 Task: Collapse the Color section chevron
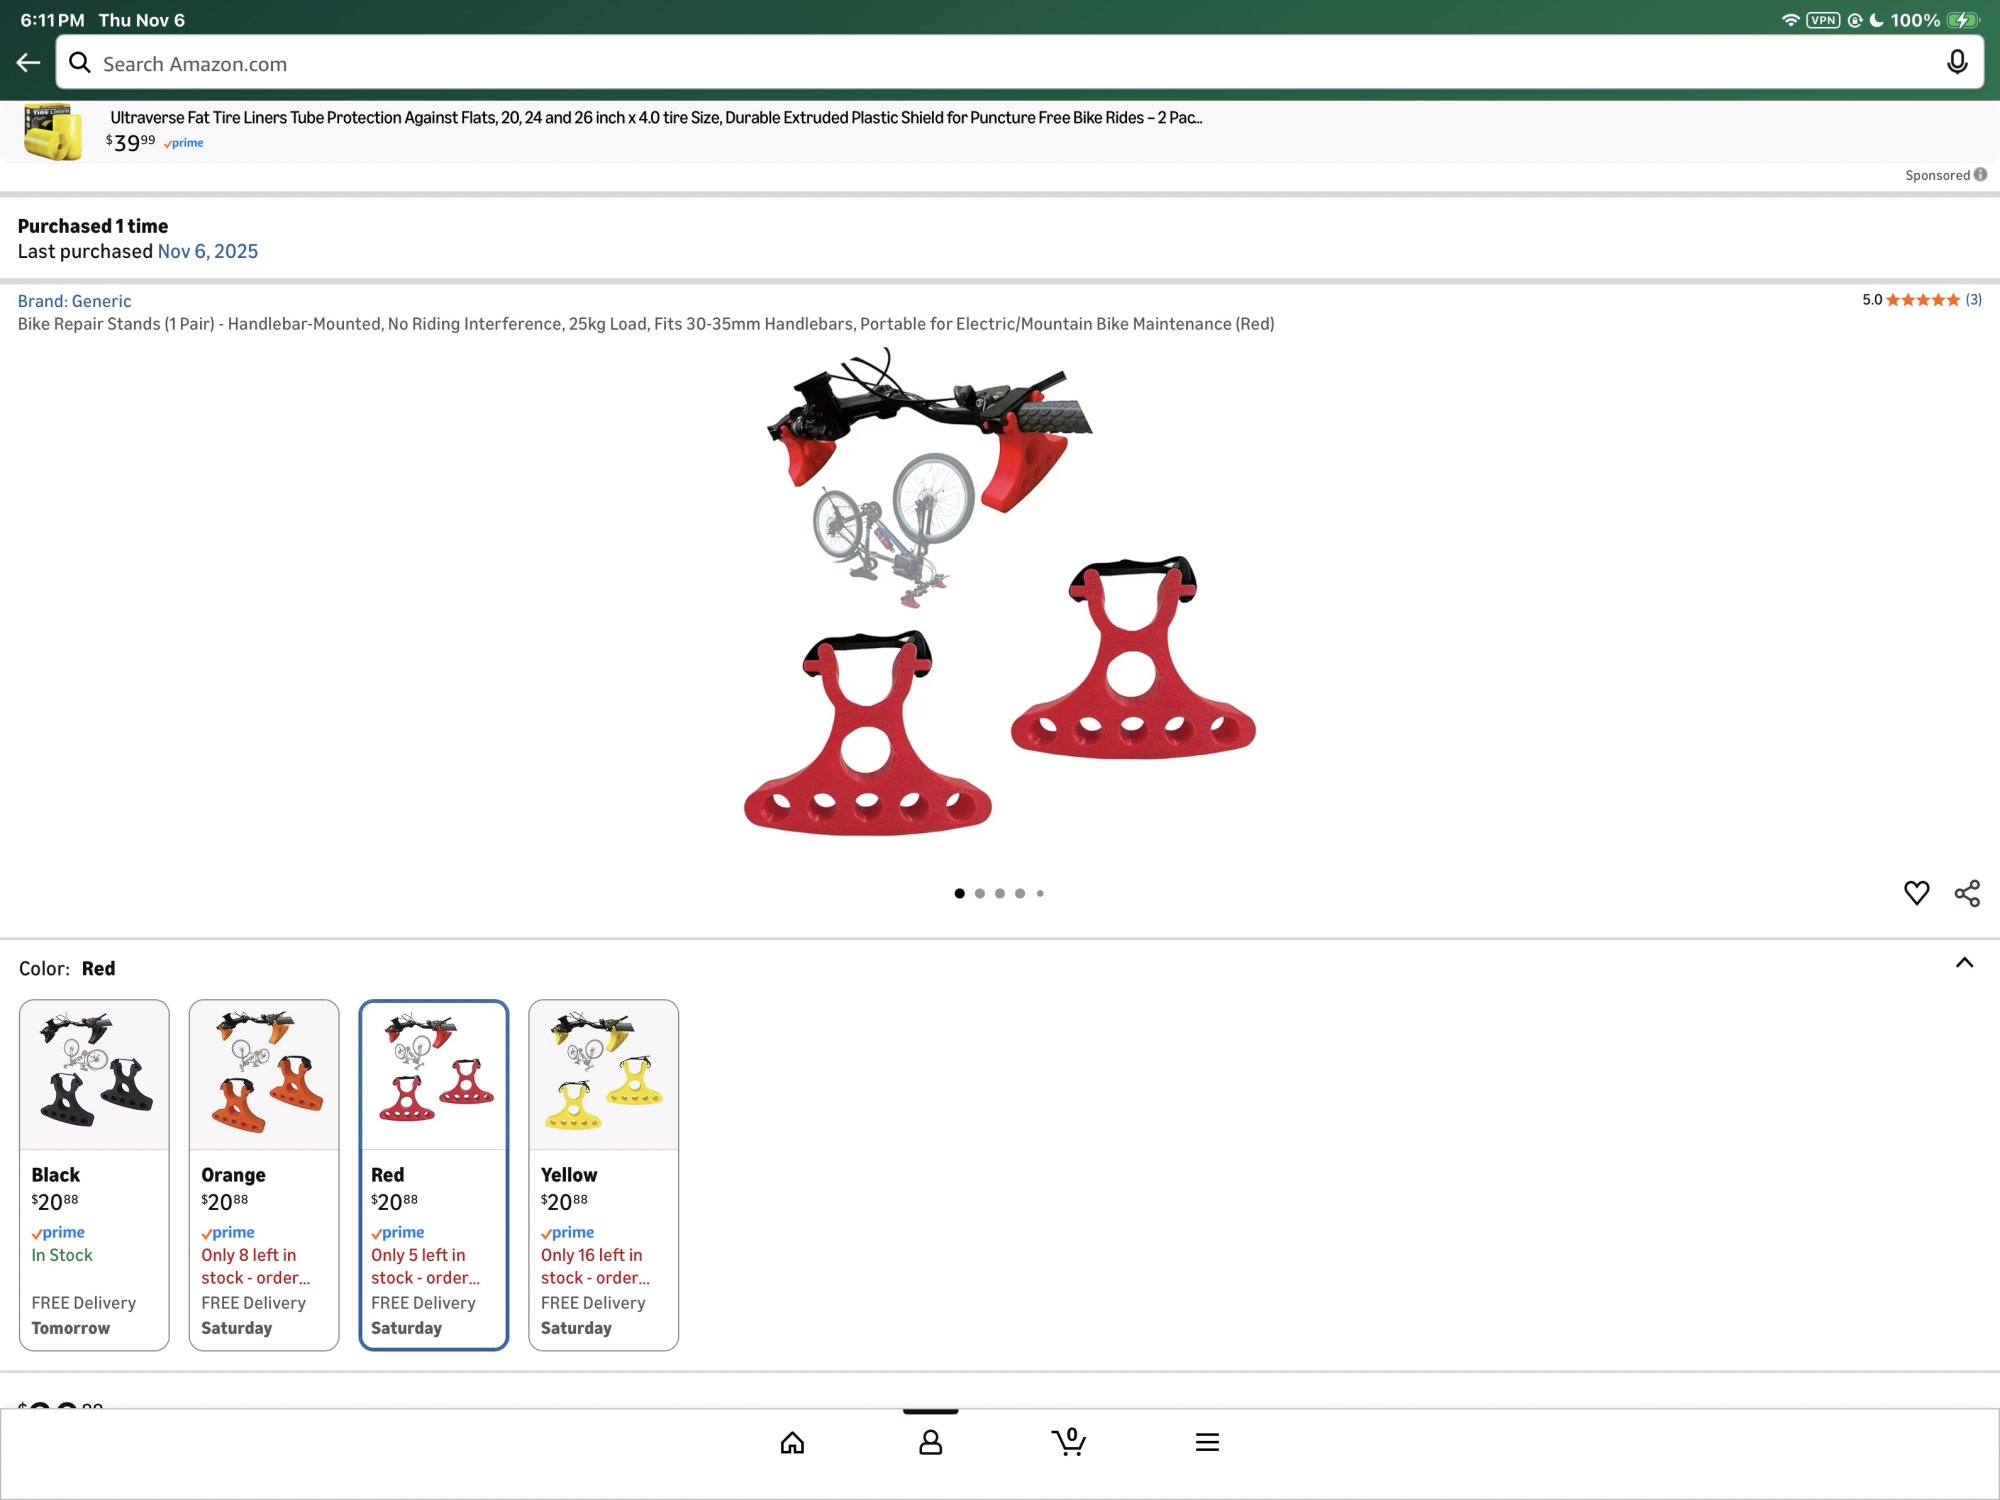pos(1964,963)
